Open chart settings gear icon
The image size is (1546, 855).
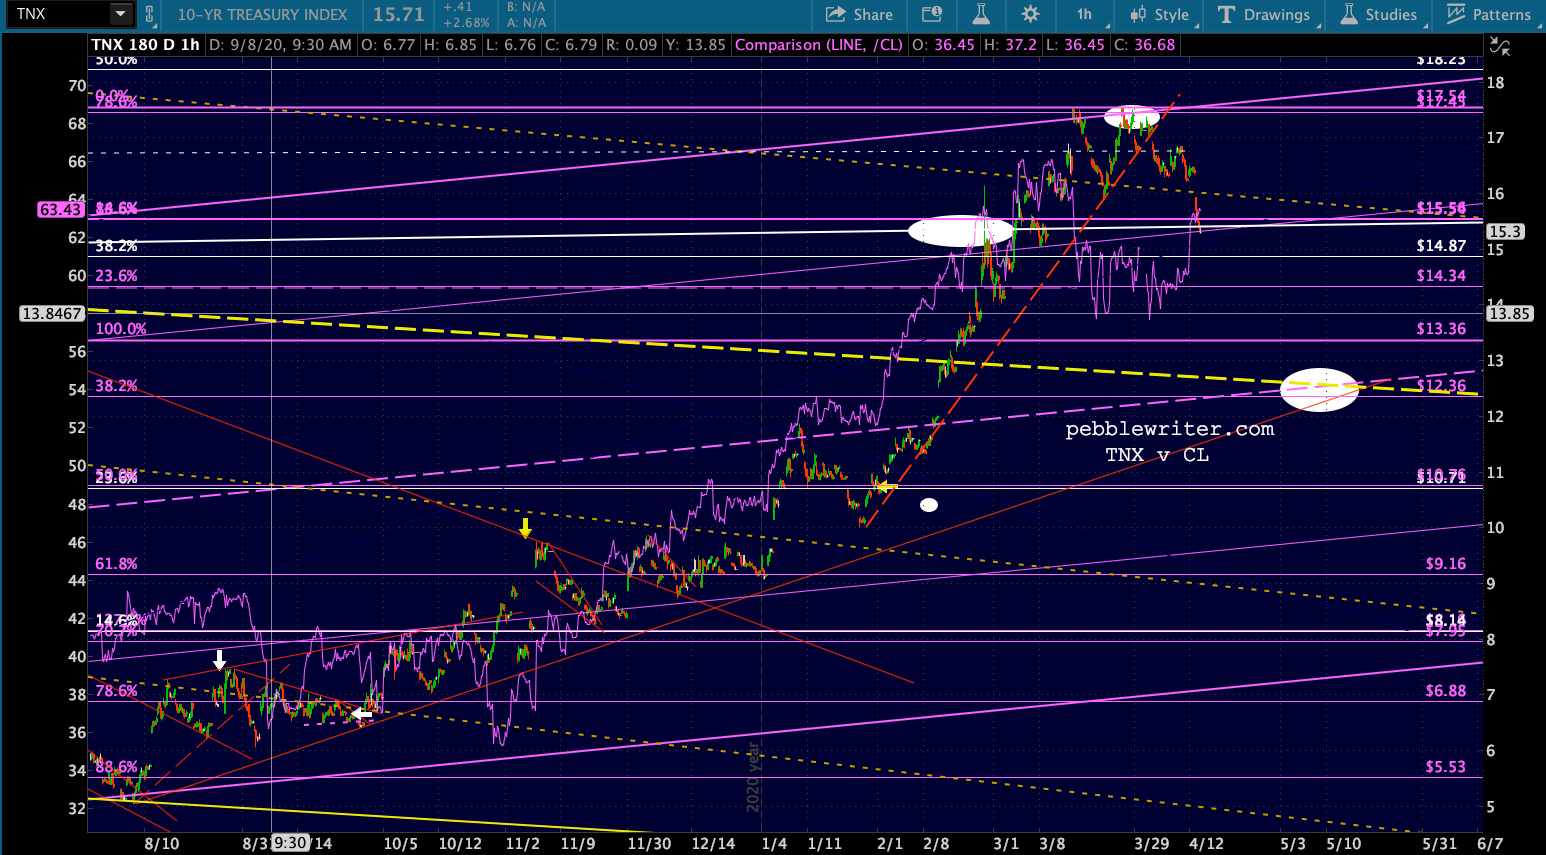(1030, 14)
